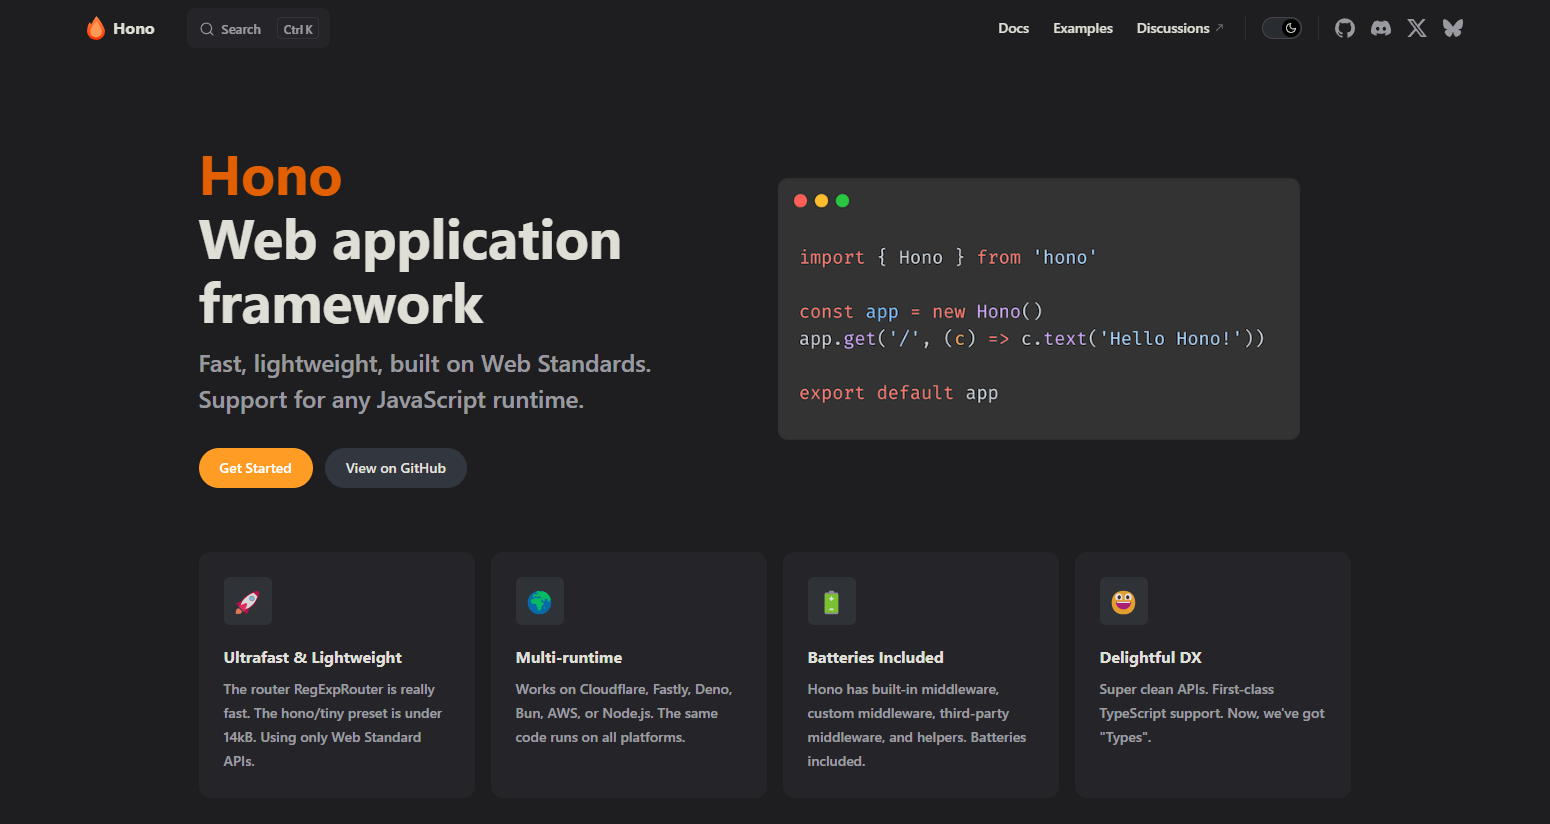Viewport: 1550px width, 824px height.
Task: Click the orange Hono hero title
Action: [271, 176]
